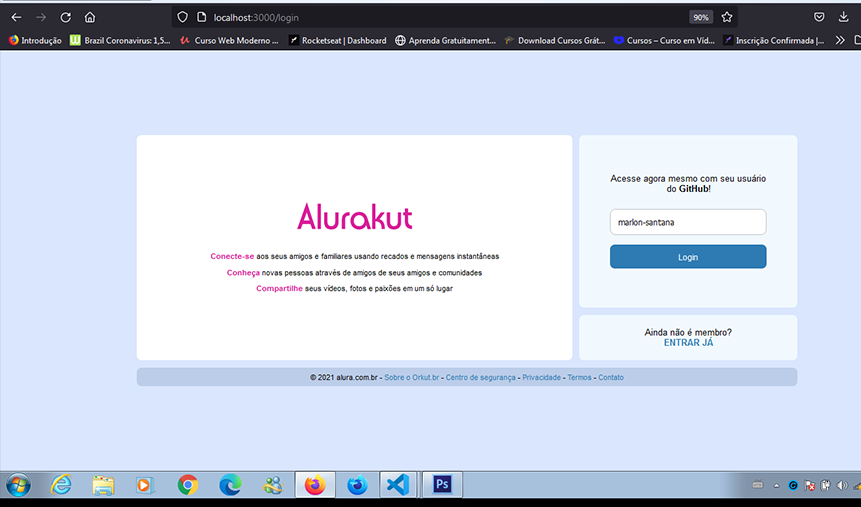Open the Privacidade footer link
Viewport: 861px width, 507px height.
pos(541,377)
